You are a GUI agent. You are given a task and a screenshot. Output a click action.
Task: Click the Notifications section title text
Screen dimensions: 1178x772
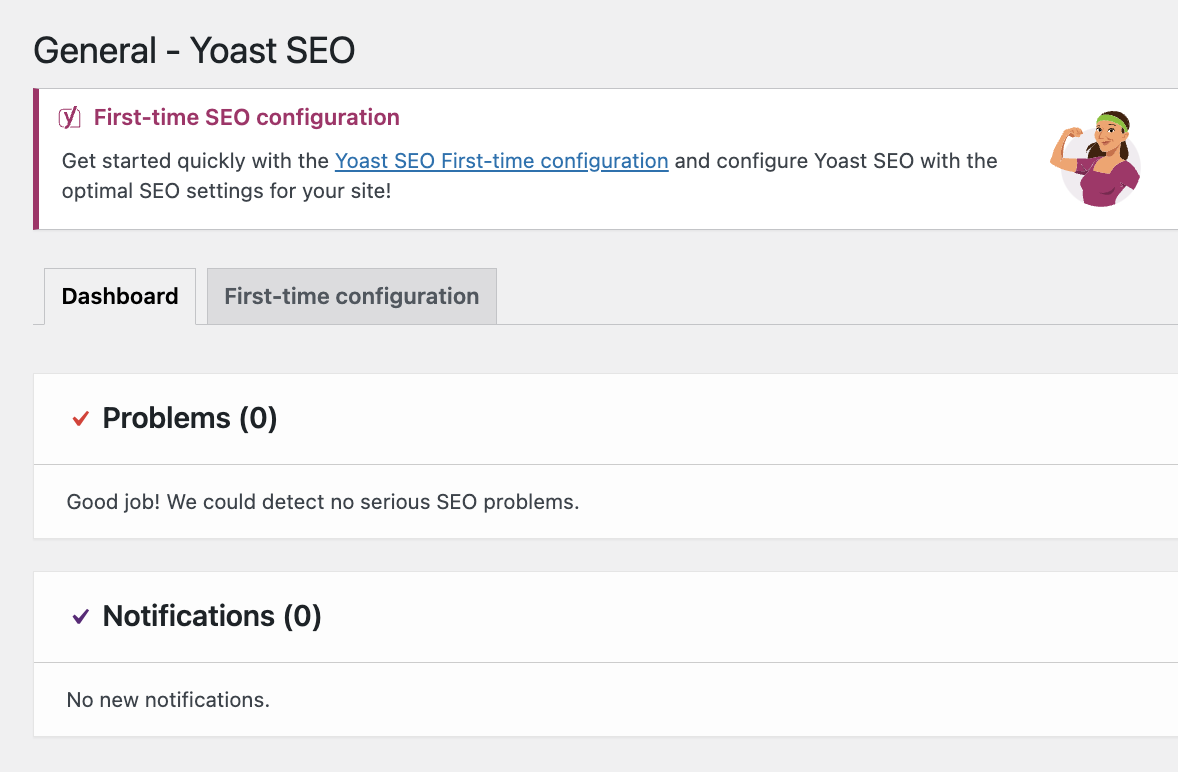pyautogui.click(x=187, y=617)
